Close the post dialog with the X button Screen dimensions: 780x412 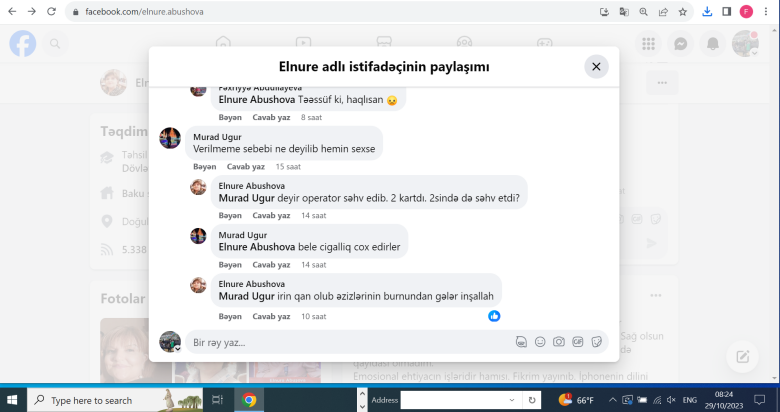click(x=596, y=67)
